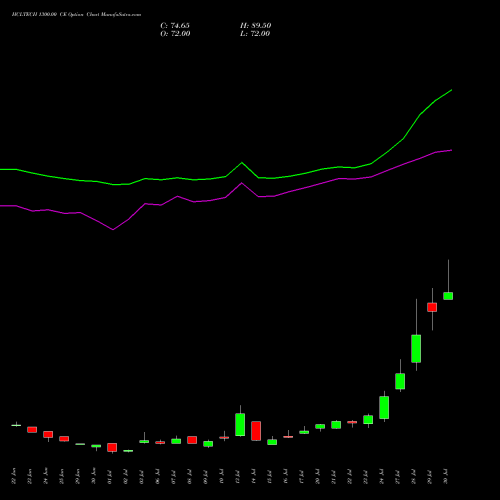Select the first candle on 22 Jun
The width and height of the screenshot is (500, 500).
pos(16,425)
